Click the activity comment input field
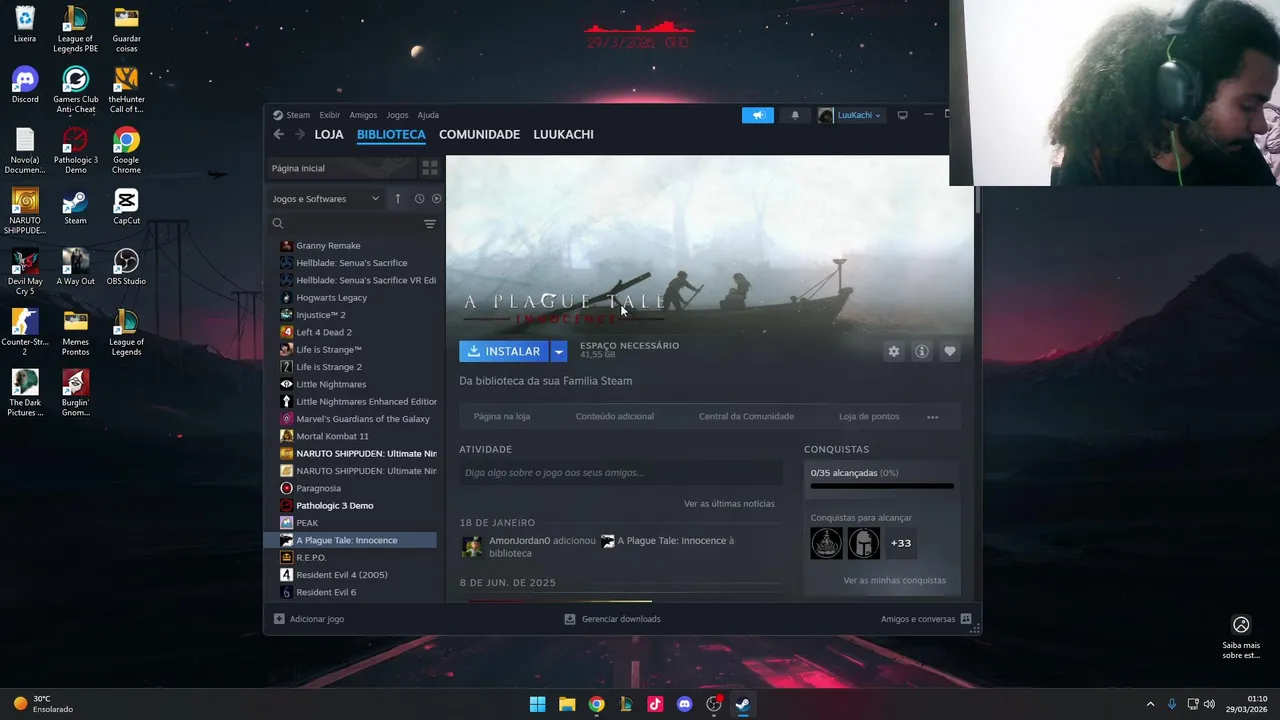This screenshot has height=720, width=1280. 620,473
